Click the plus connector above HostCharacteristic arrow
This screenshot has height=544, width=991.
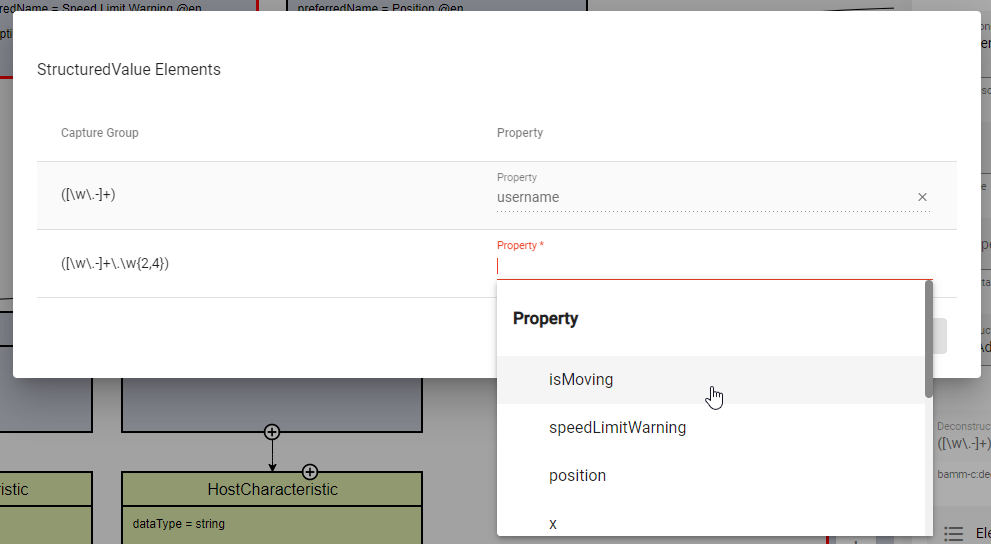pos(272,432)
